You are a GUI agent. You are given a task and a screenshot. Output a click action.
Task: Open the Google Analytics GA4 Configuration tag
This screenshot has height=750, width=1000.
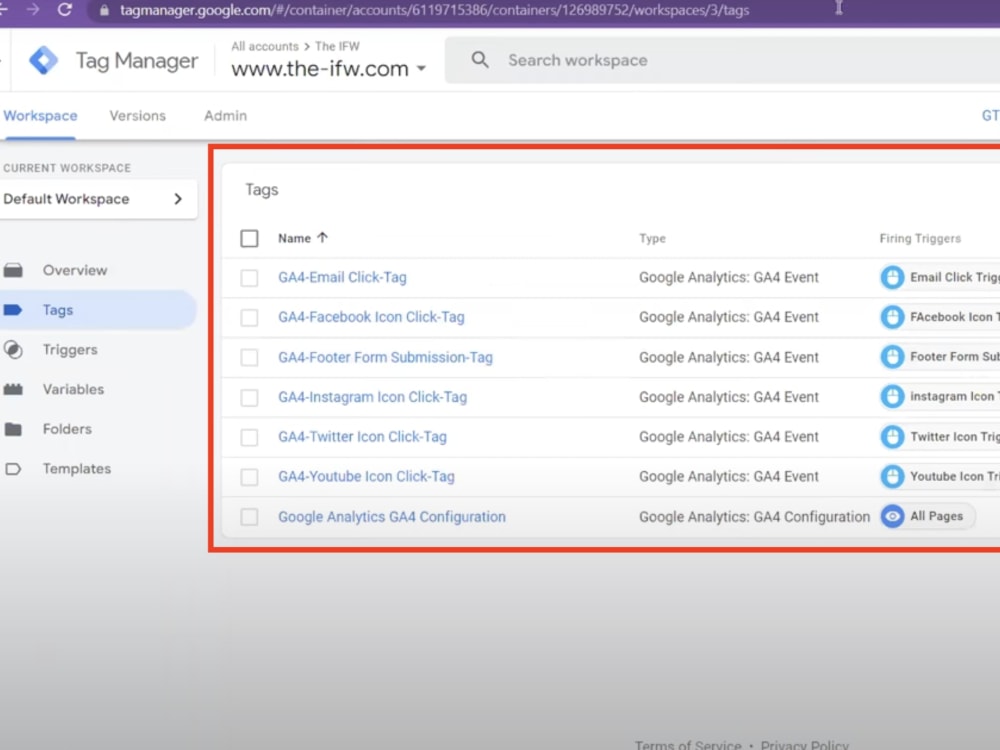[x=391, y=516]
